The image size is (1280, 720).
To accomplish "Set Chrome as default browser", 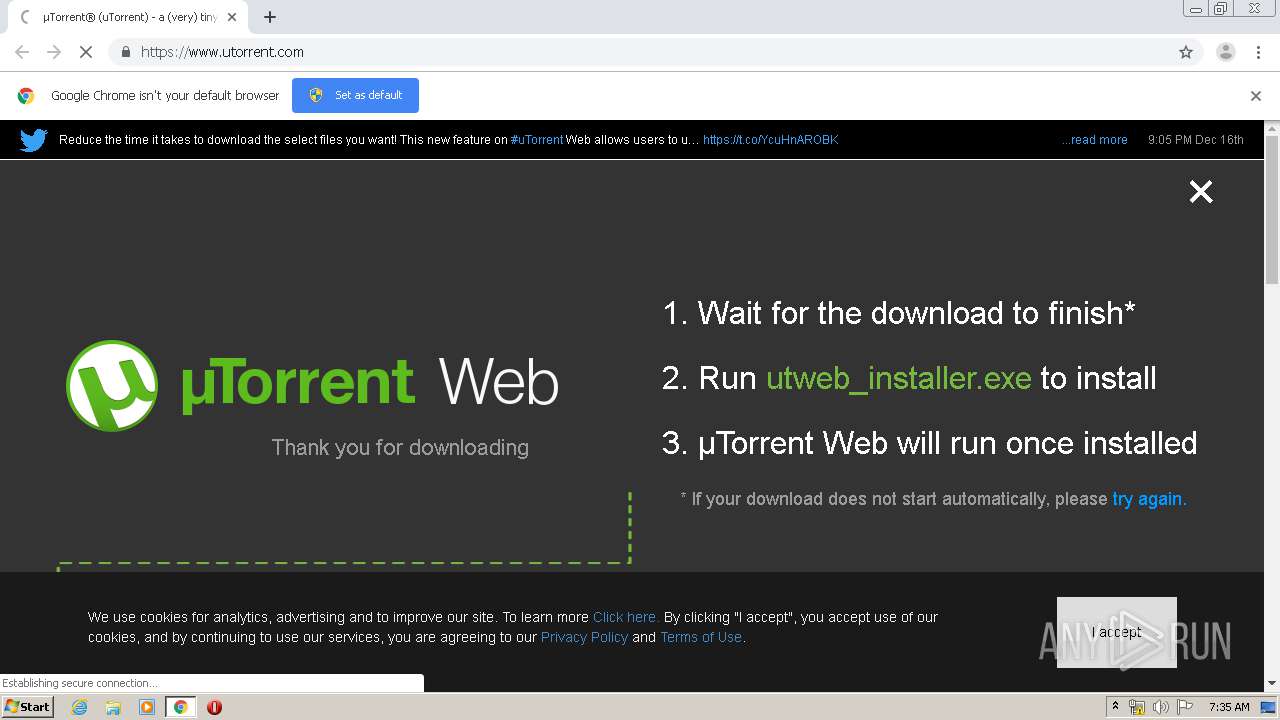I will point(355,95).
